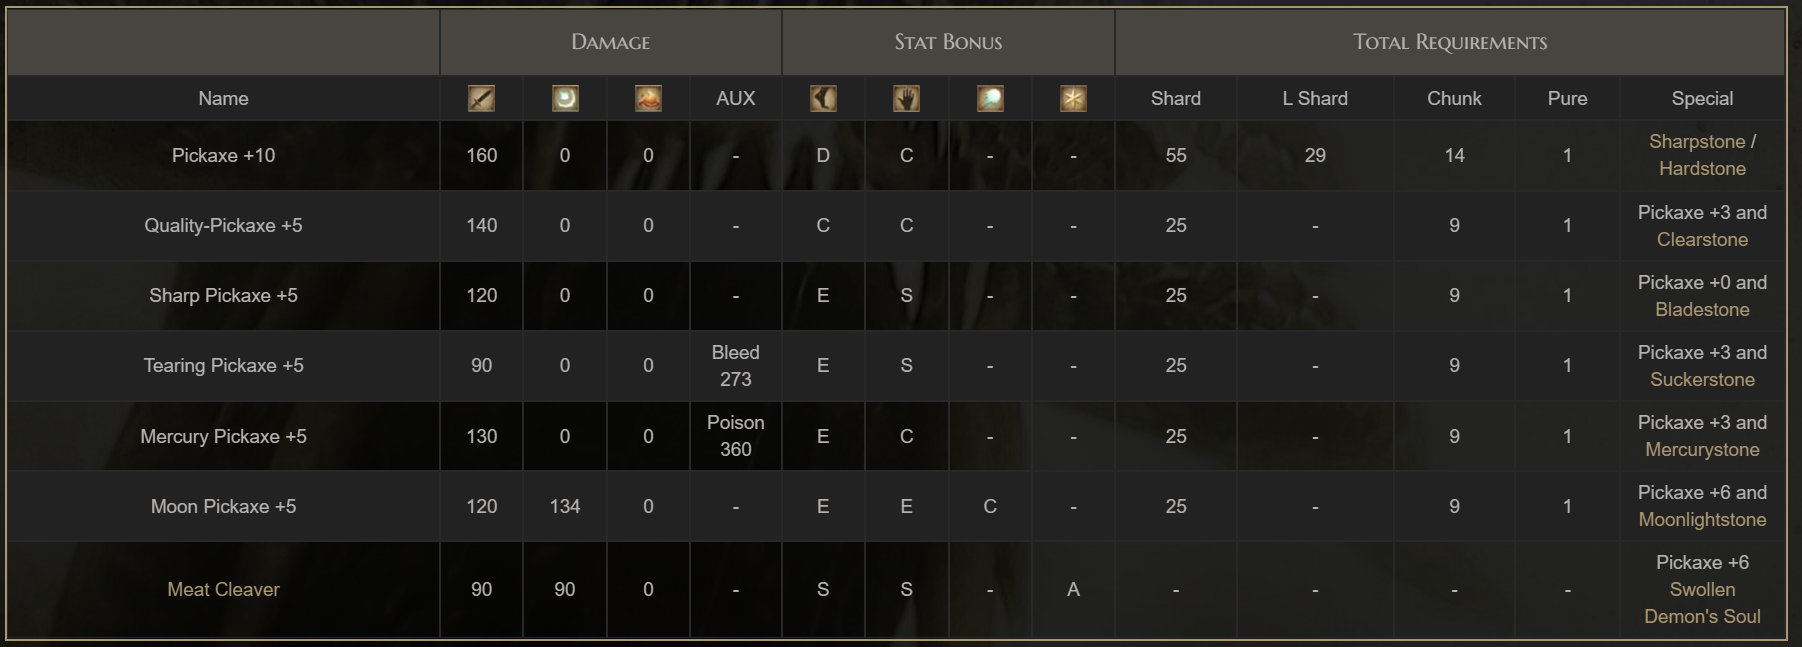The width and height of the screenshot is (1802, 647).
Task: Click the Chunk column header
Action: pyautogui.click(x=1454, y=99)
